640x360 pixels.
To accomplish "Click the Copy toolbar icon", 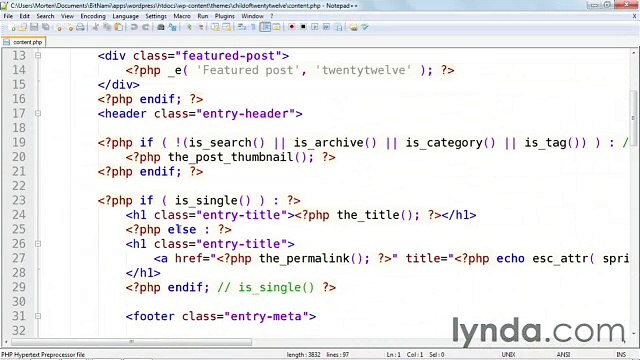I will [x=107, y=27].
